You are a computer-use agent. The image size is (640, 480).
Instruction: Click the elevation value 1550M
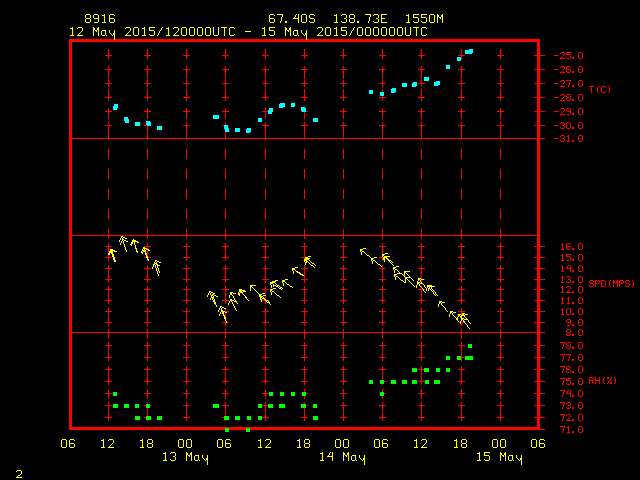424,19
